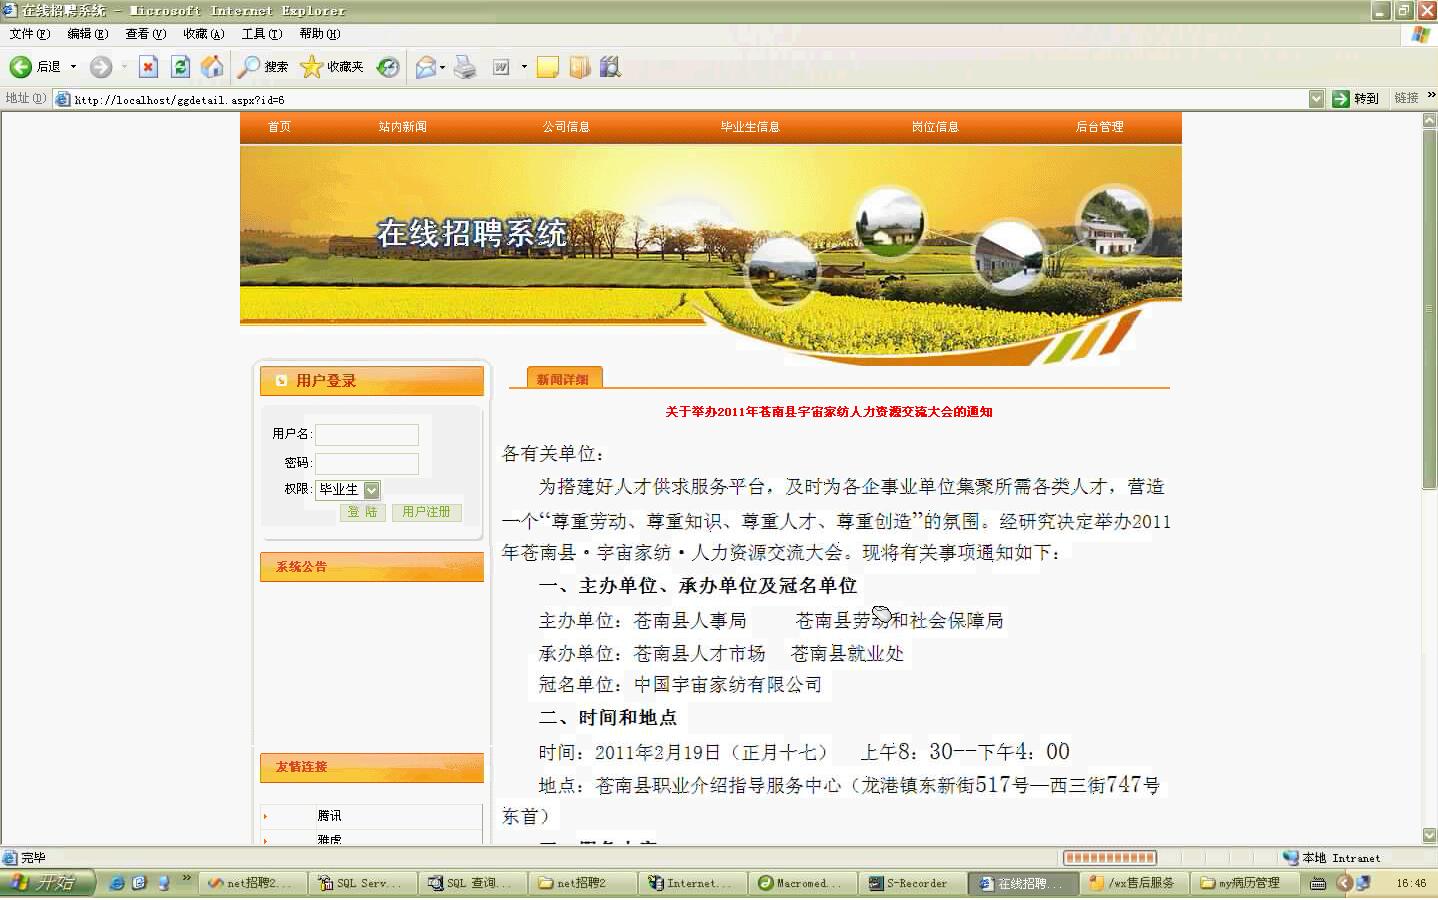This screenshot has height=900, width=1438.
Task: Open the 编辑(E) menu
Action: 87,34
